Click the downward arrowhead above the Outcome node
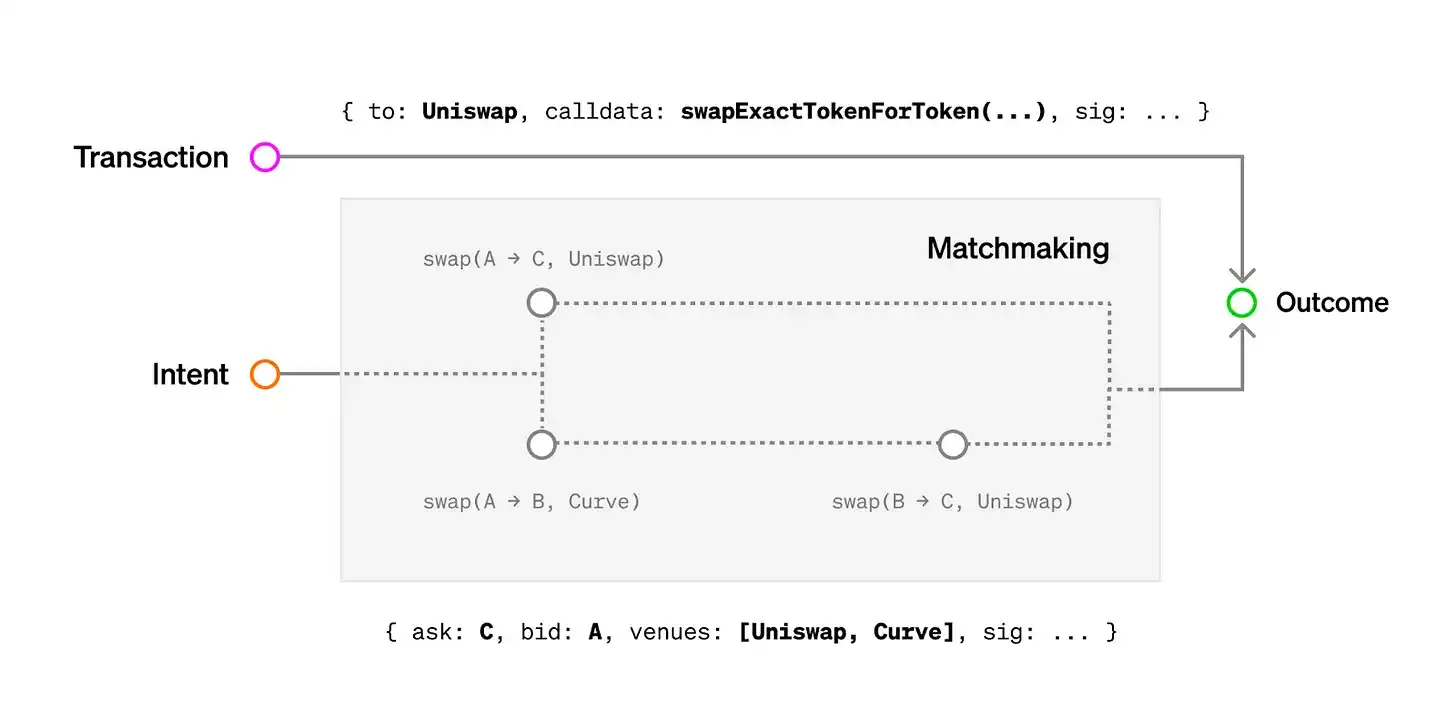Viewport: 1456px width, 728px height. [x=1242, y=275]
